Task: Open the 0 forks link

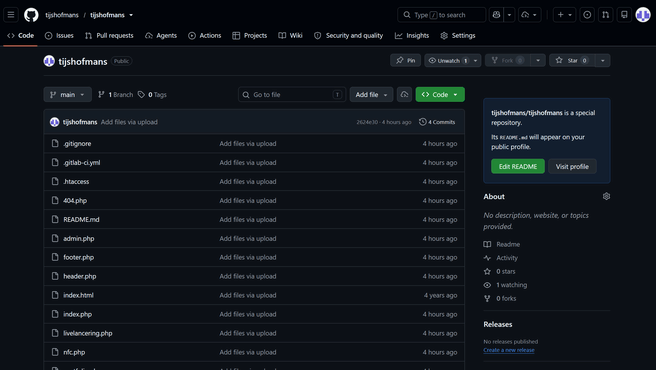Action: coord(500,298)
